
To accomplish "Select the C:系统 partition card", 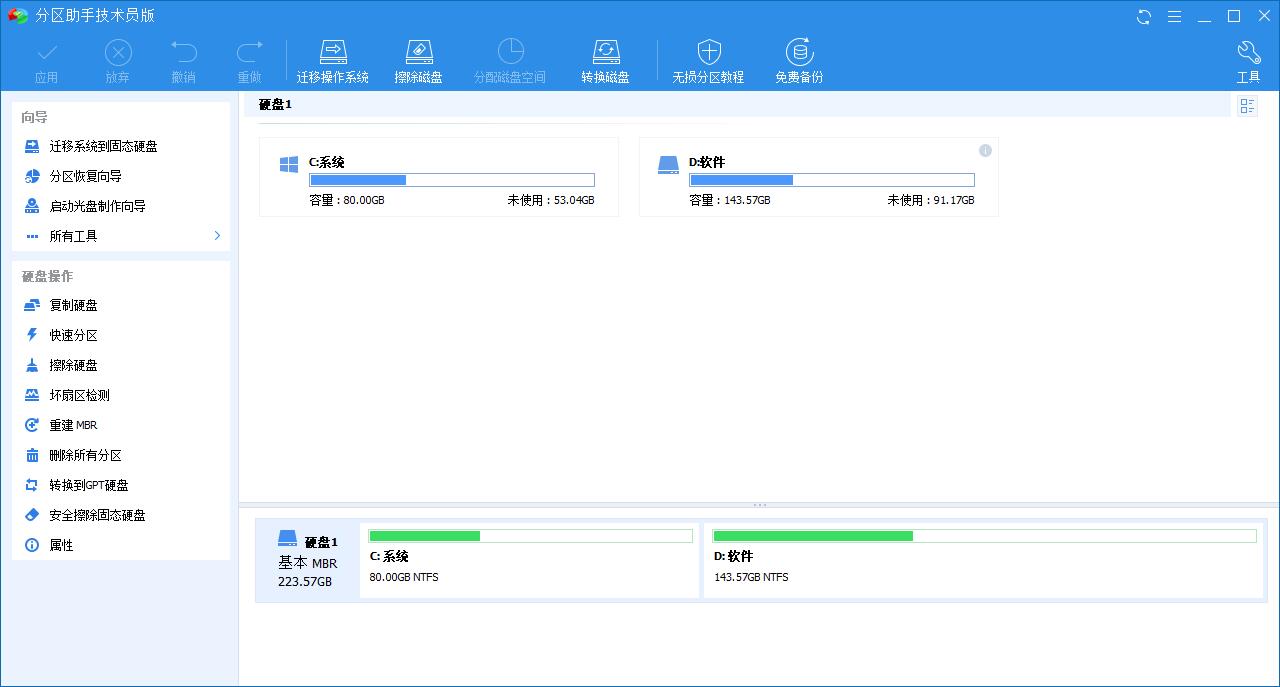I will click(x=439, y=177).
